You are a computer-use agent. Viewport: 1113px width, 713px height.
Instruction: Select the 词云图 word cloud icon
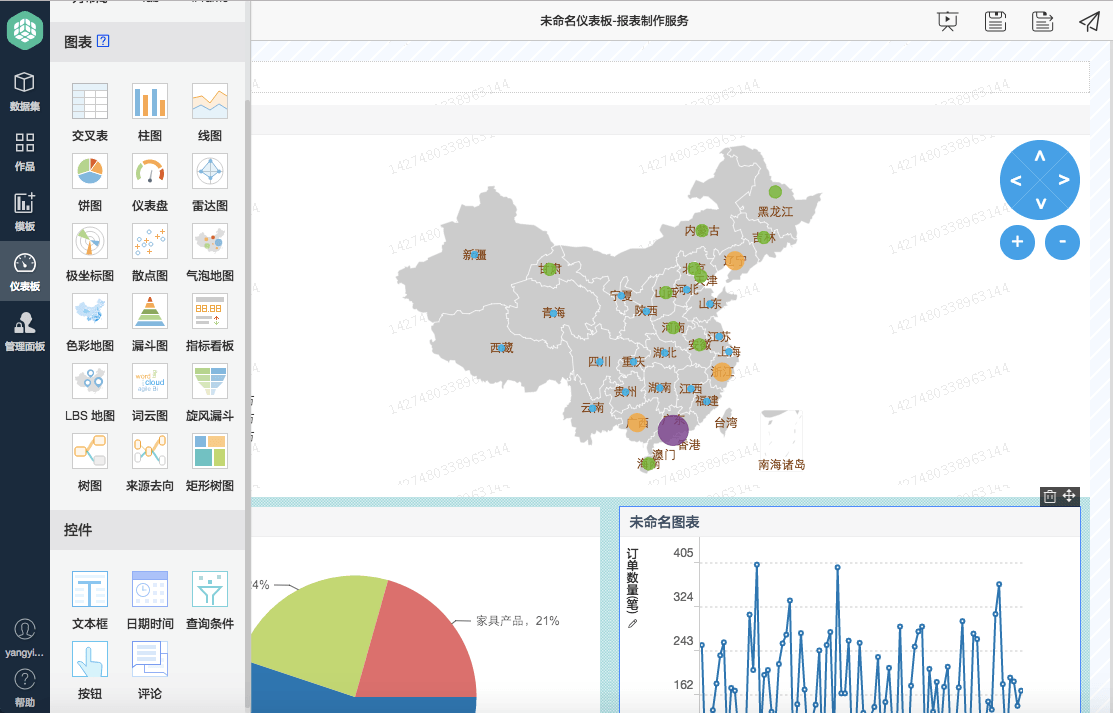(150, 381)
